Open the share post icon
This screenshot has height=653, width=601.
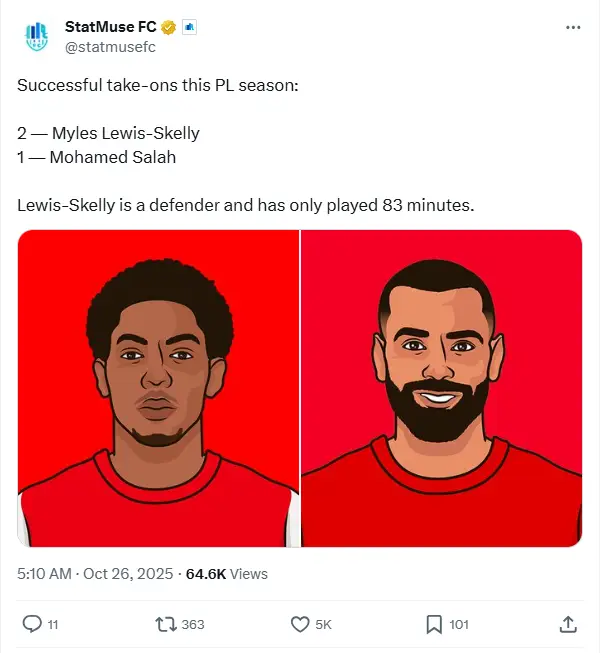567,624
